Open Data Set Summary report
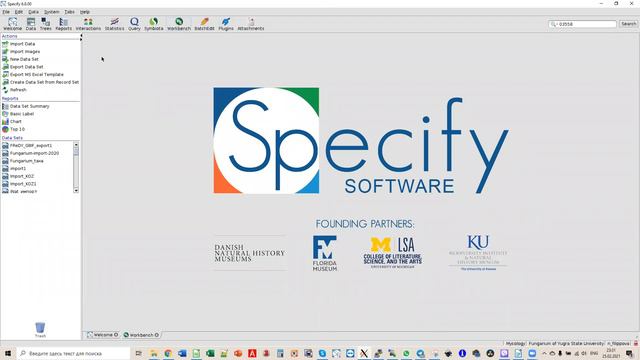The width and height of the screenshot is (640, 360). 26,106
